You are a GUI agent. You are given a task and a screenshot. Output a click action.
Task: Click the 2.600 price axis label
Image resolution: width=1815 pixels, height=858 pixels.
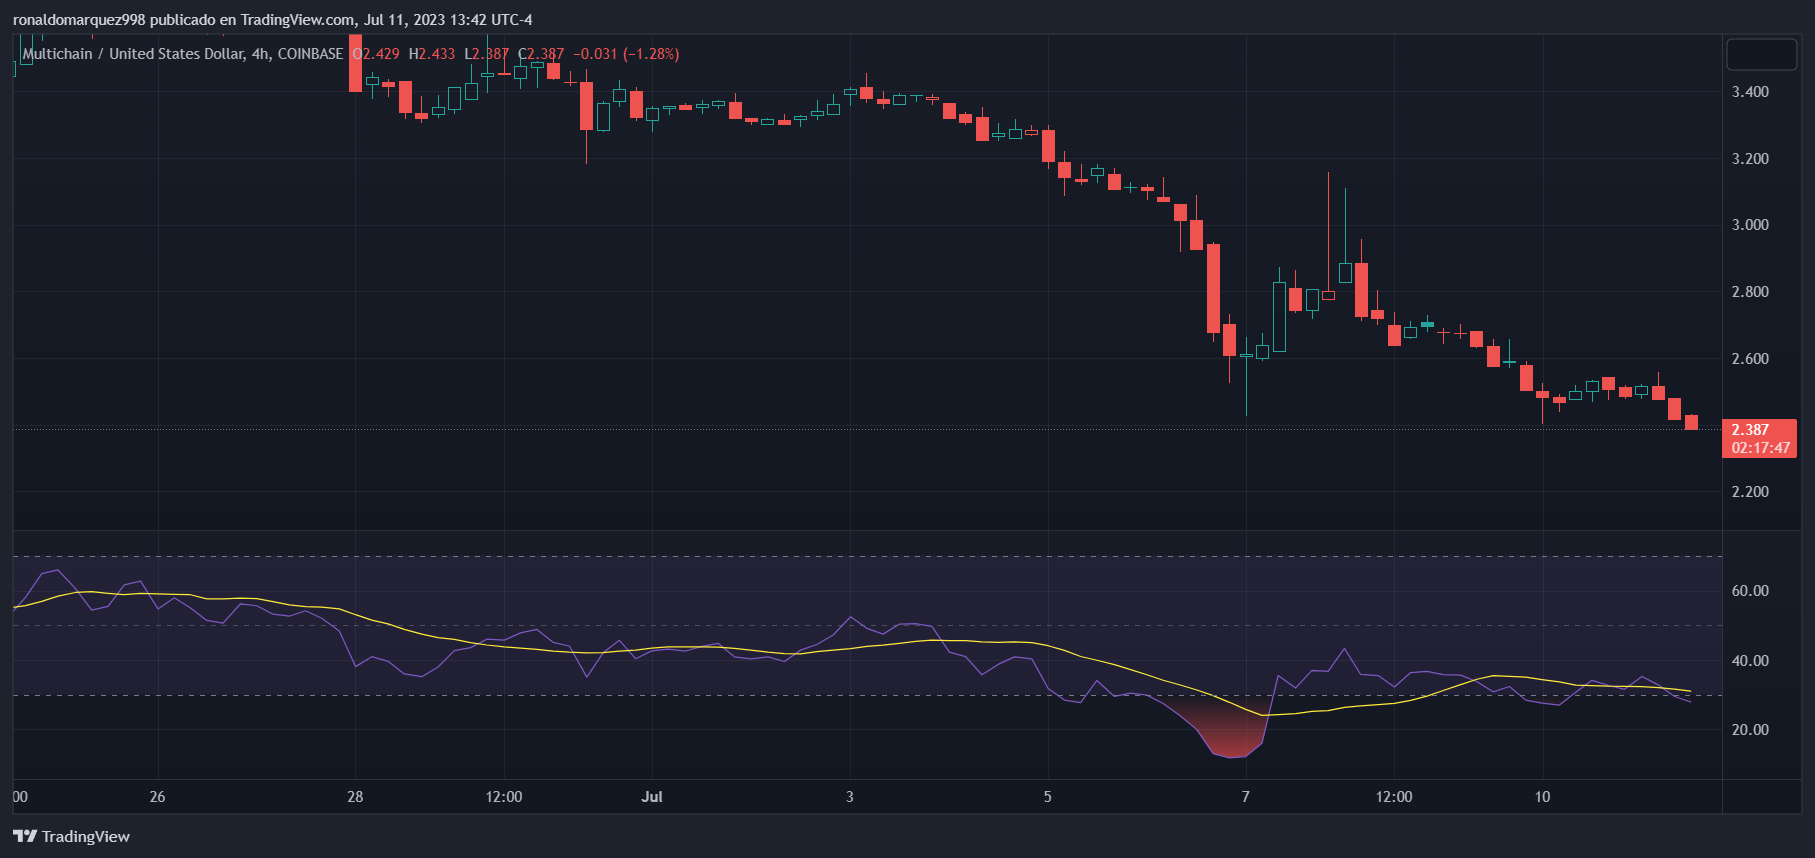pos(1750,359)
